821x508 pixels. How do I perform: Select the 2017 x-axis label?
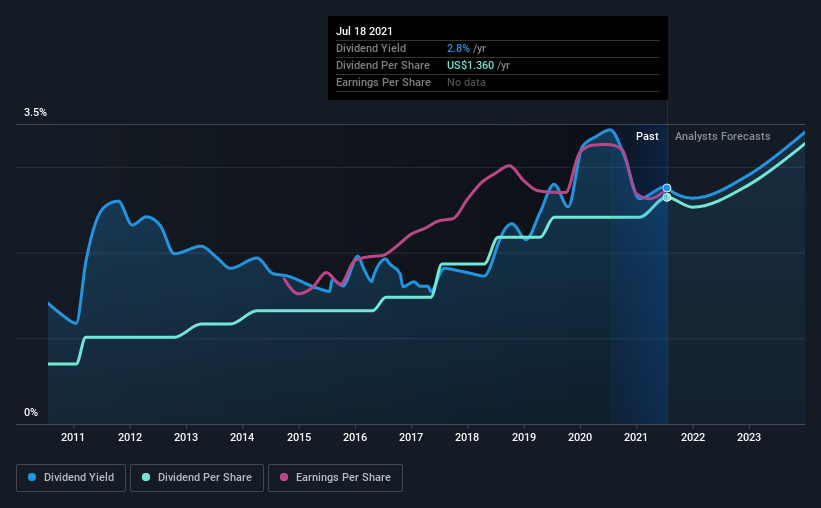coord(411,437)
